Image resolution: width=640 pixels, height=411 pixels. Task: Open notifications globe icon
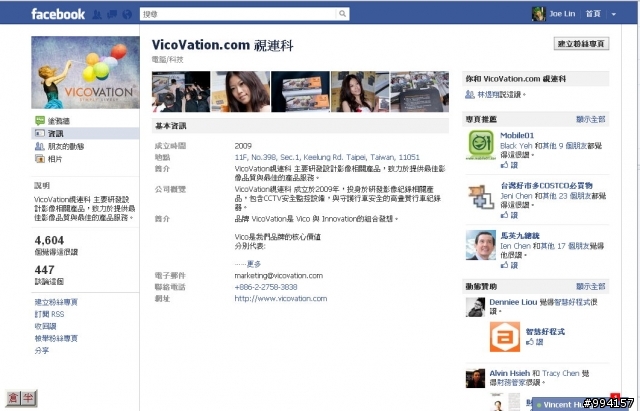click(127, 14)
